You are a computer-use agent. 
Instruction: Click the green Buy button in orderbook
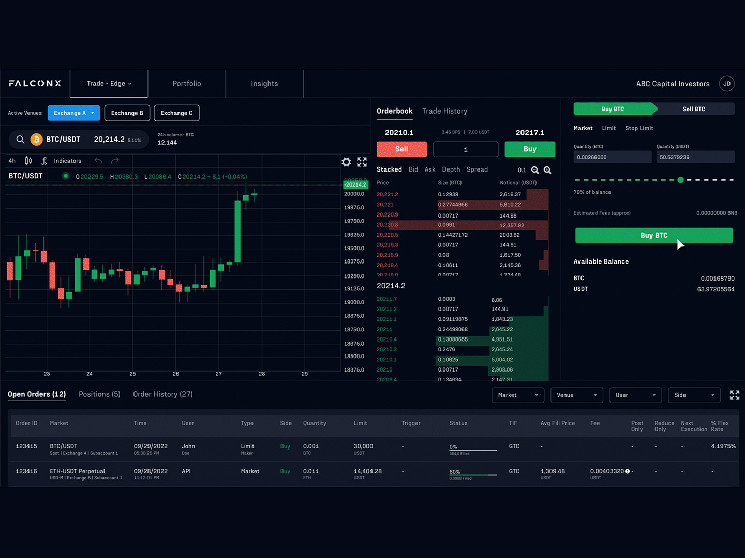point(530,149)
